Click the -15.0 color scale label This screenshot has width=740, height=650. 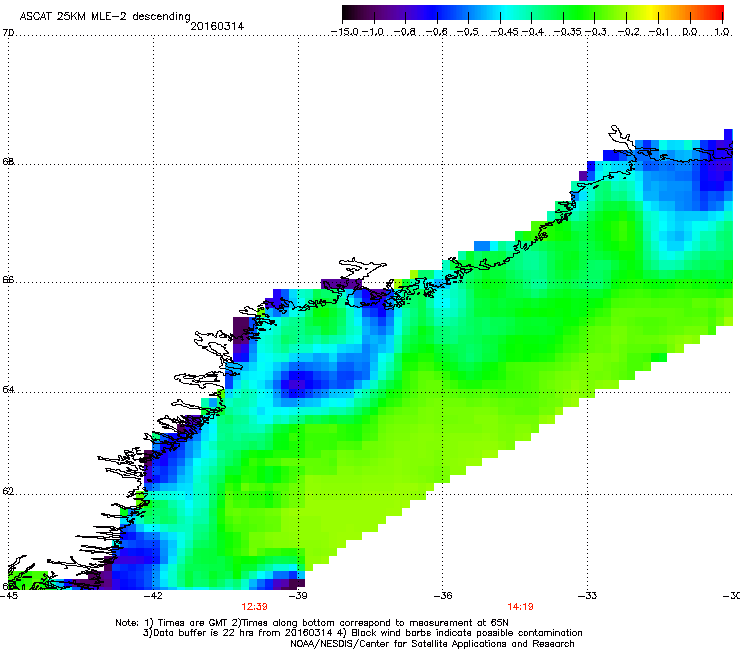[x=344, y=32]
